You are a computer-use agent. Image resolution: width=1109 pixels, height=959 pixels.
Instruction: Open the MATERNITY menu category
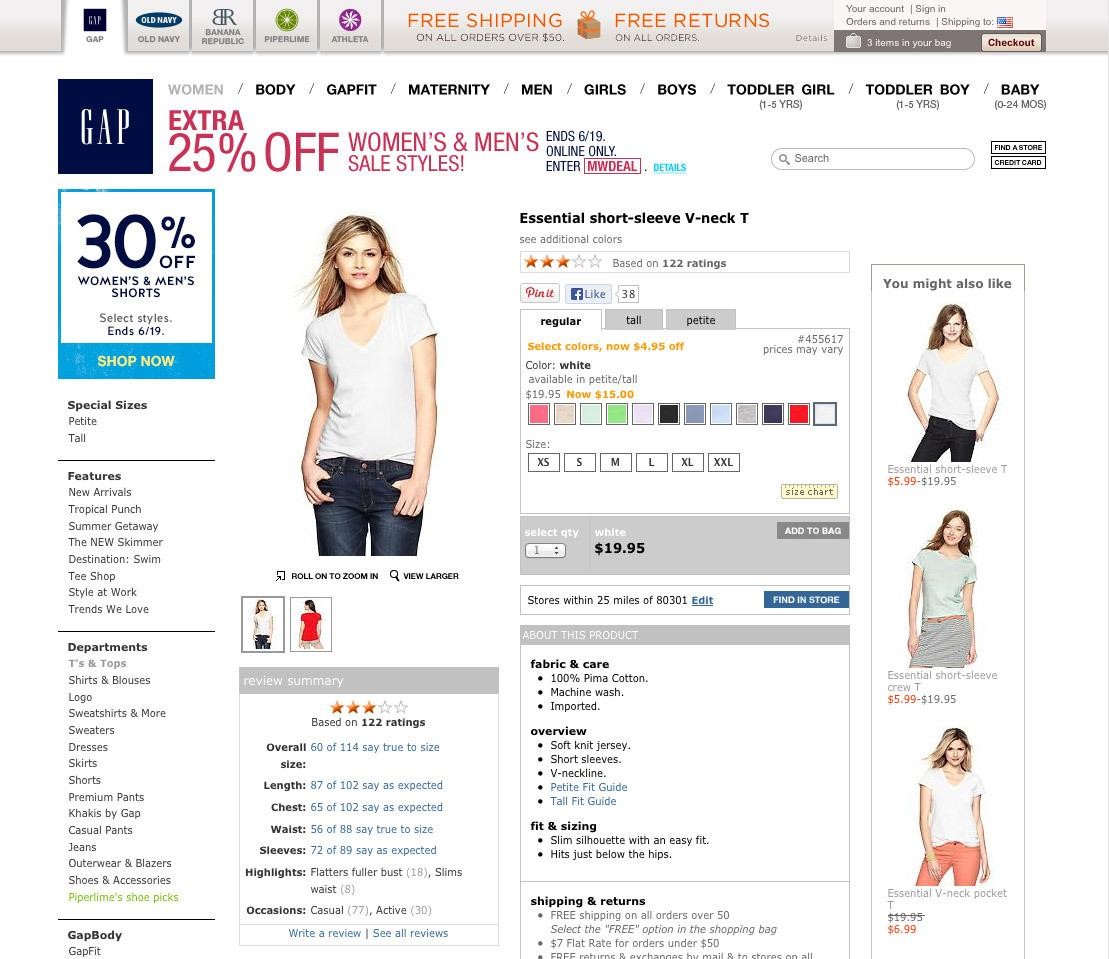pos(448,90)
